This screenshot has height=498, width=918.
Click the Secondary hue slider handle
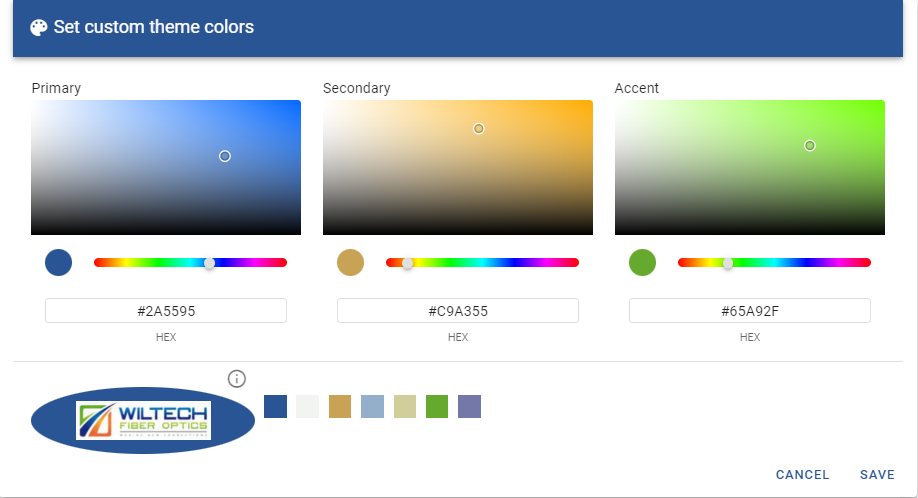pyautogui.click(x=407, y=263)
